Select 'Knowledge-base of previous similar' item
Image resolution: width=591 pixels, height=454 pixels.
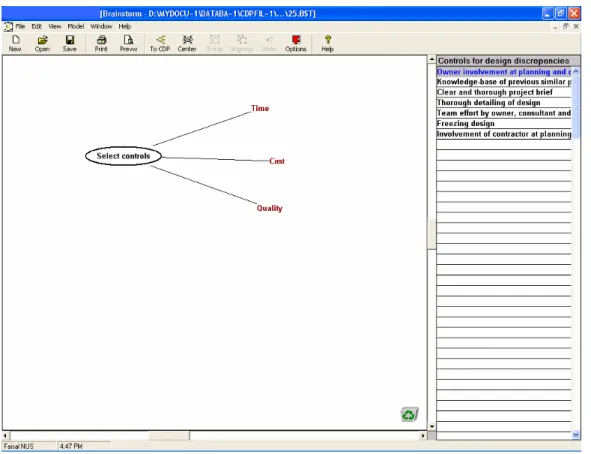pos(504,82)
